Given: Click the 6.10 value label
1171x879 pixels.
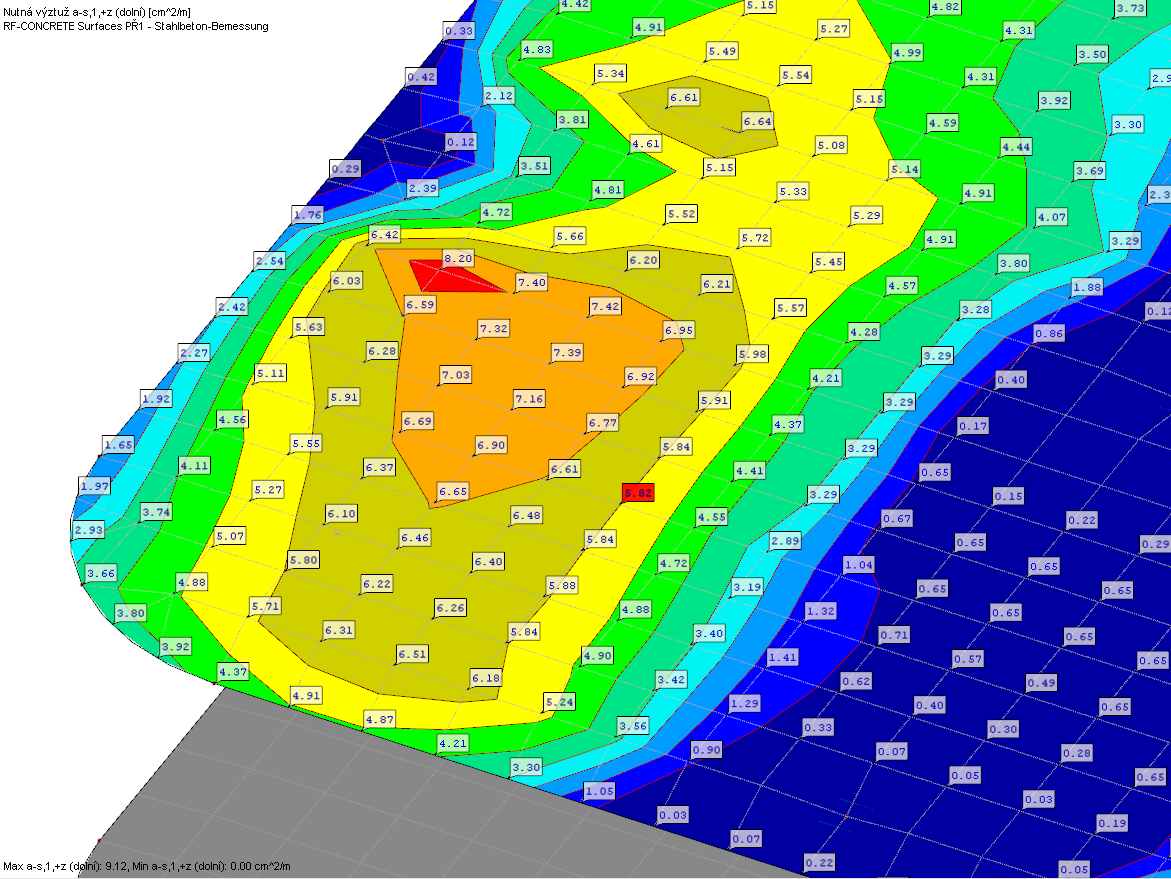Looking at the screenshot, I should 341,514.
